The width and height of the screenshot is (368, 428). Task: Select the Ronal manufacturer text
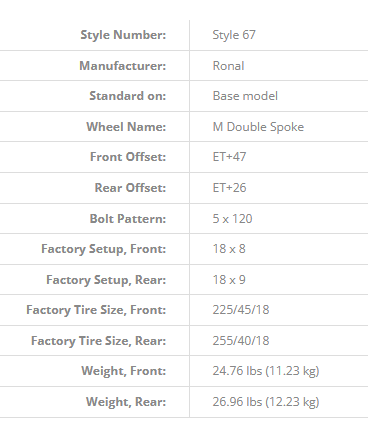228,66
